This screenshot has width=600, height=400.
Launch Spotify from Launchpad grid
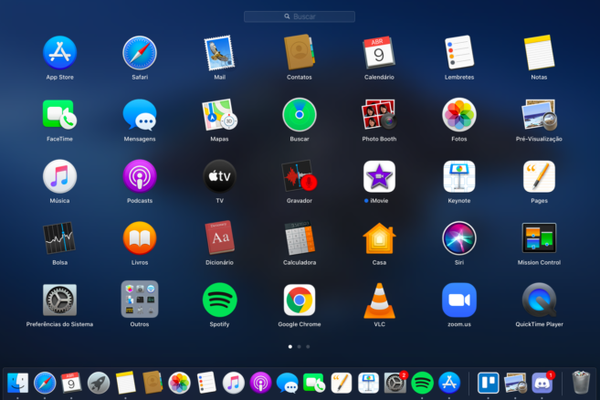(x=219, y=300)
